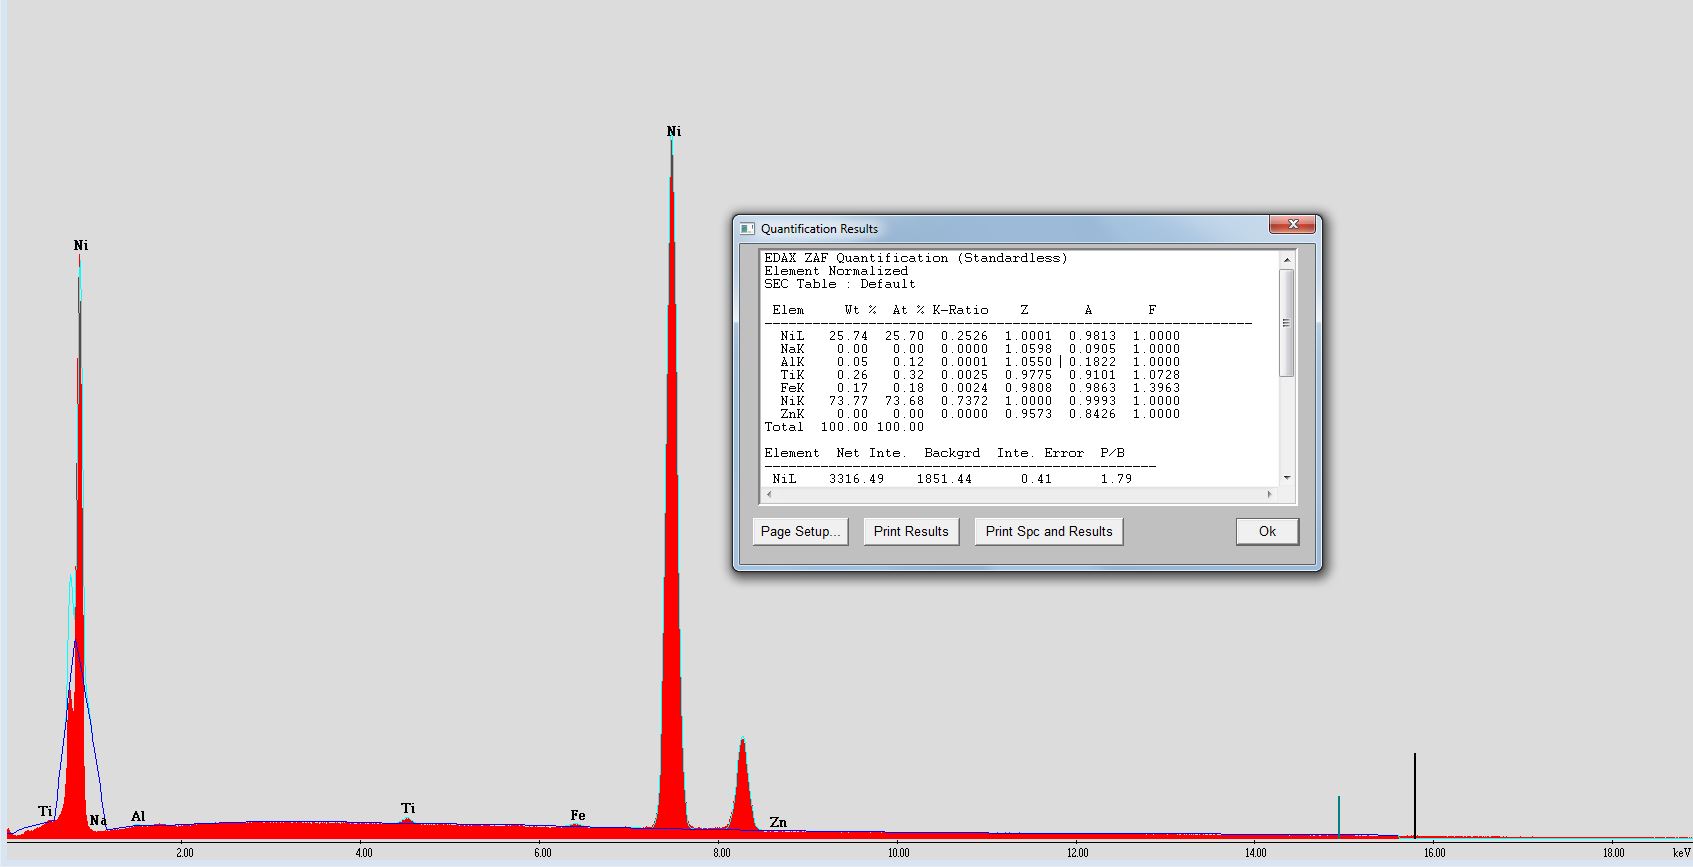Click the Quantification Results title bar icon
Image resolution: width=1693 pixels, height=867 pixels.
747,228
